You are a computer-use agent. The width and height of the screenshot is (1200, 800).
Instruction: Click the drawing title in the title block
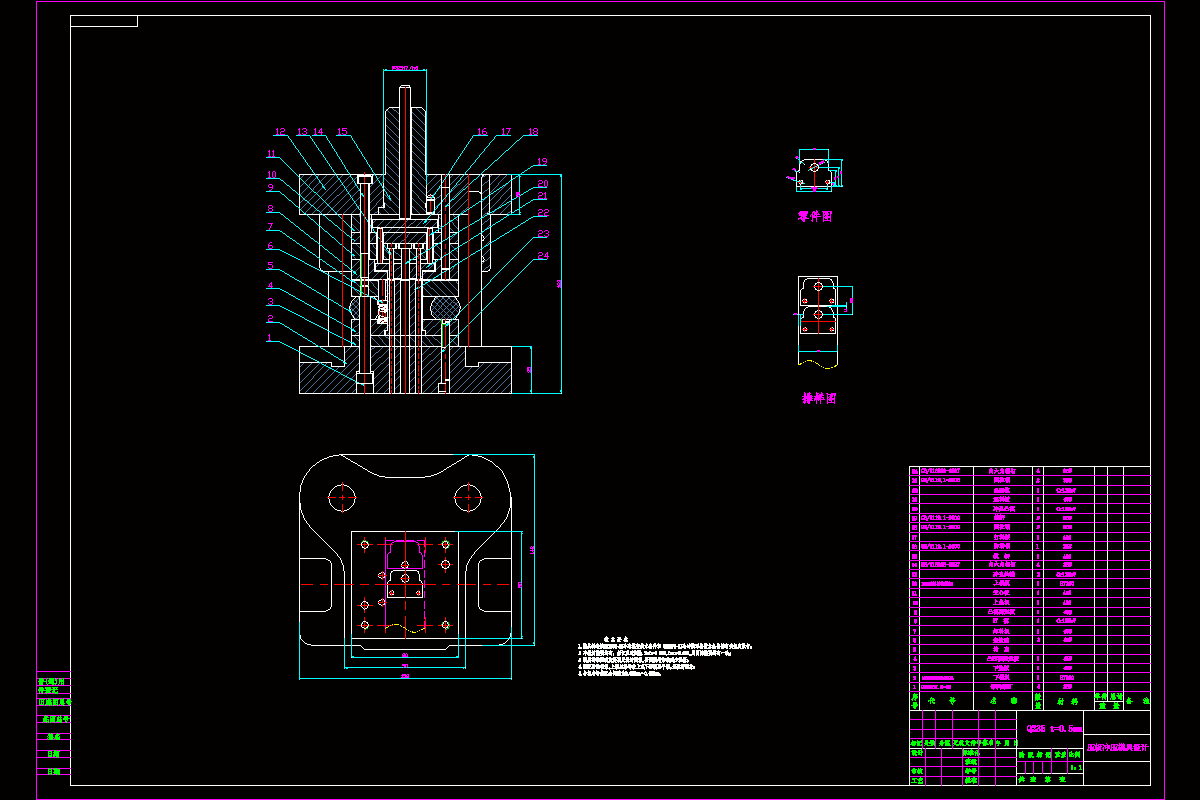[x=1117, y=748]
